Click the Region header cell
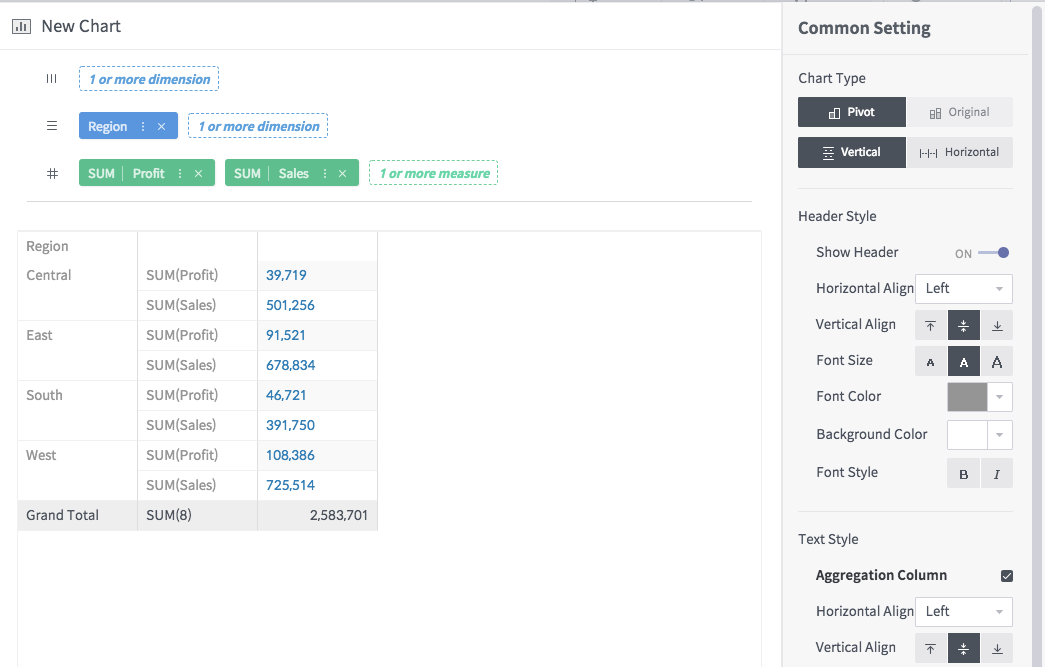This screenshot has width=1045, height=667. click(77, 246)
